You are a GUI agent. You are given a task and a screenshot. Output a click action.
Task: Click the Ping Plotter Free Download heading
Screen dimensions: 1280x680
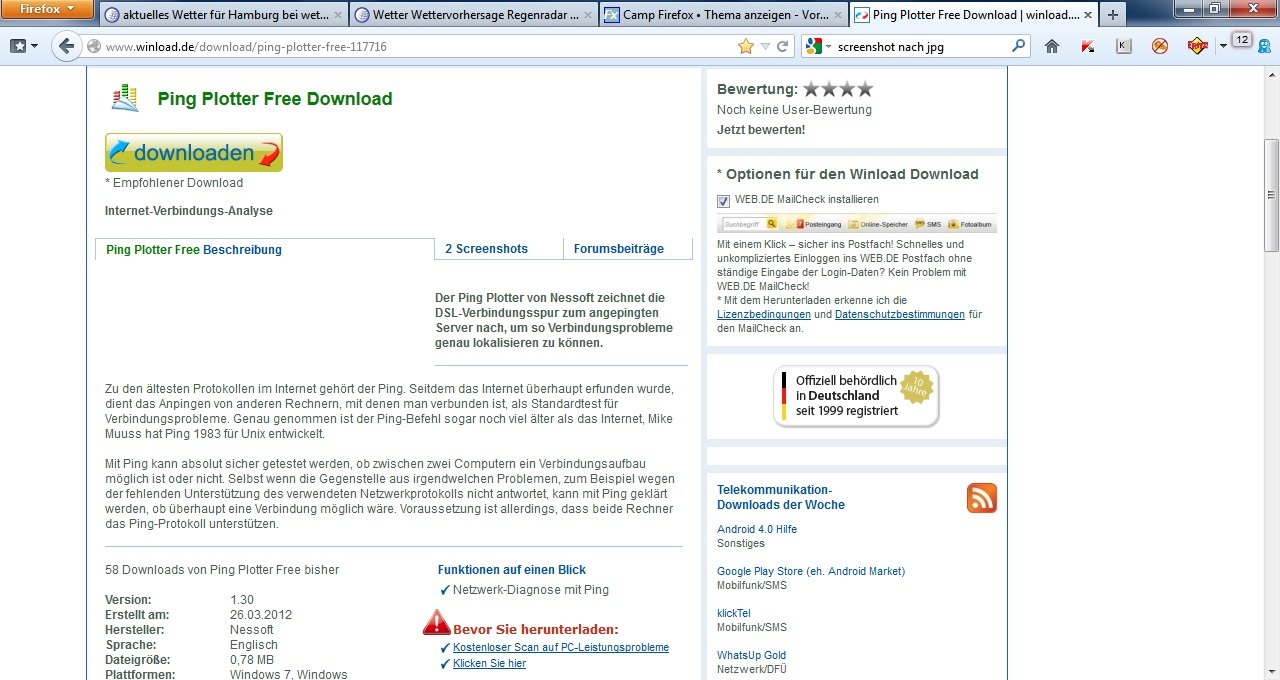275,99
